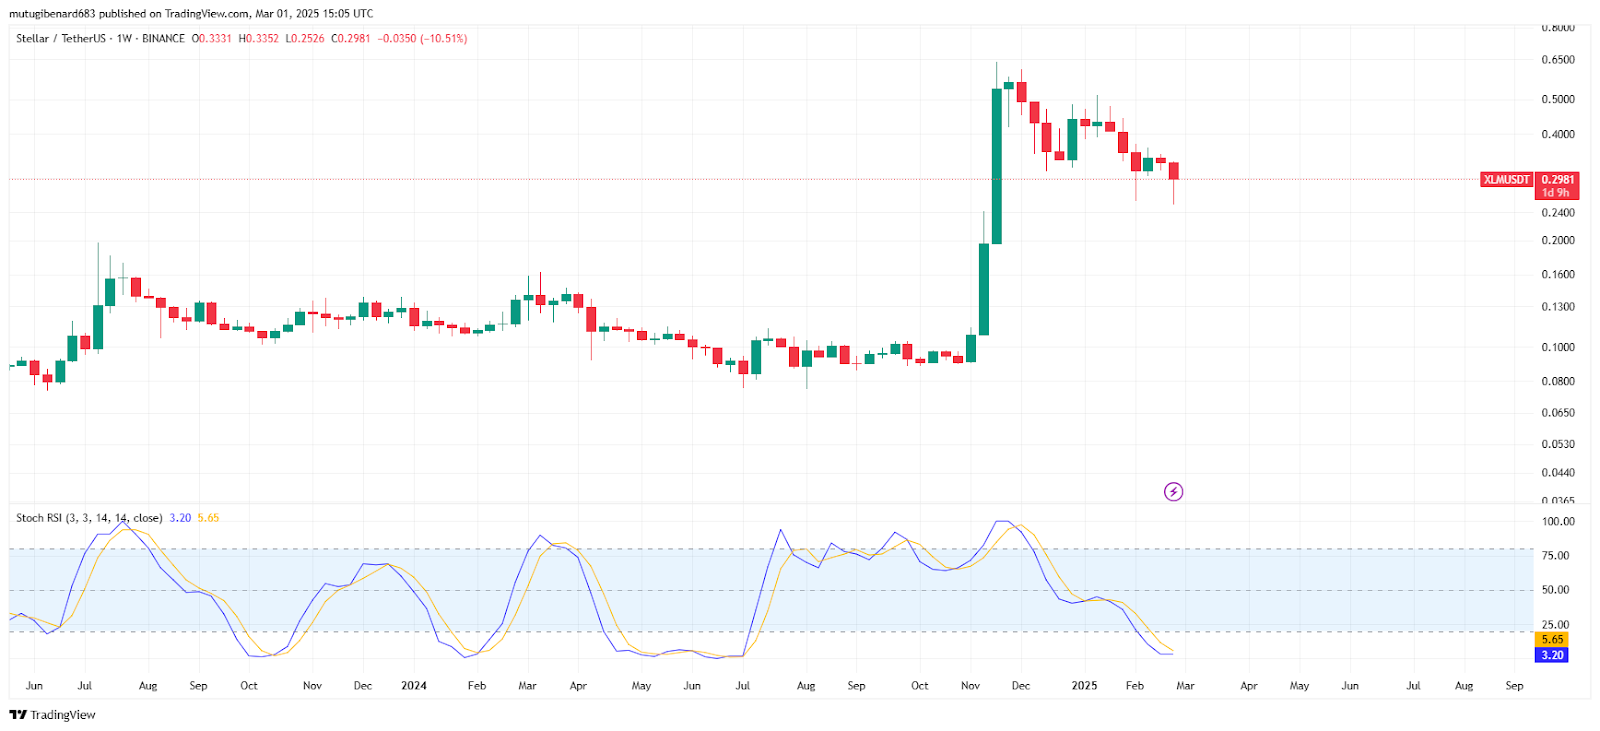Screen dimensions: 1600x731
Task: Click the 0.6500 price axis label
Action: 1558,60
